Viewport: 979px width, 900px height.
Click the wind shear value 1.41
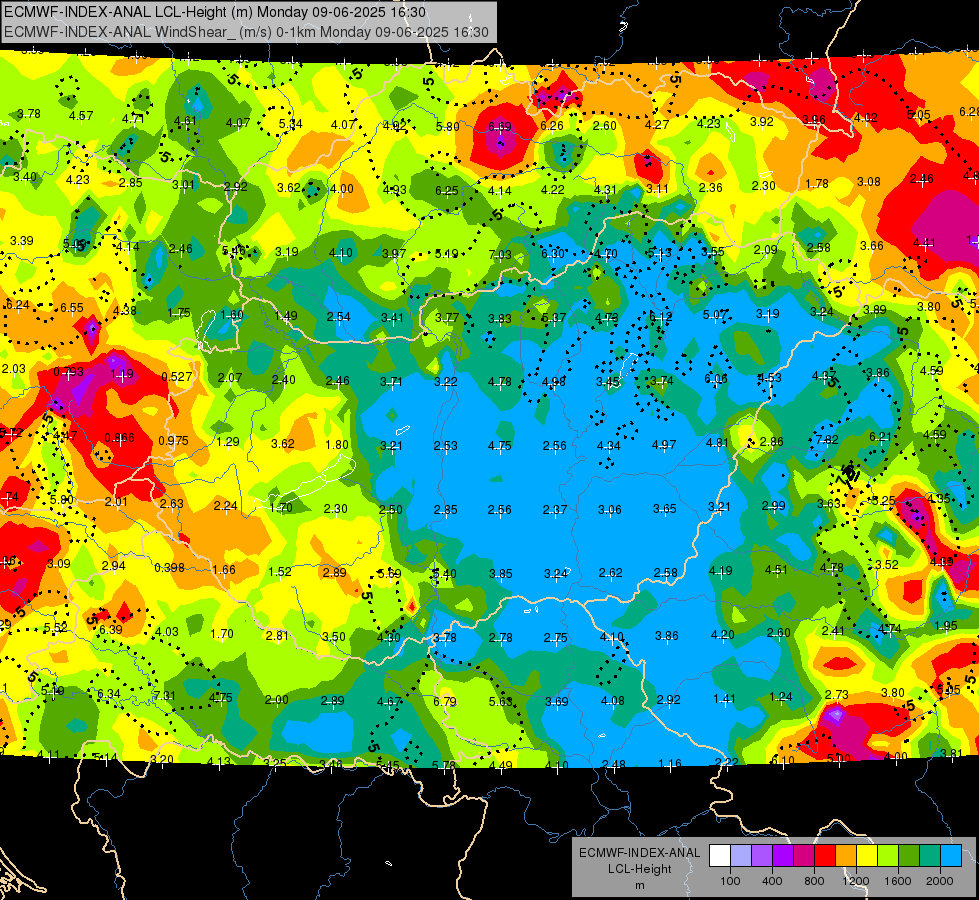(724, 699)
